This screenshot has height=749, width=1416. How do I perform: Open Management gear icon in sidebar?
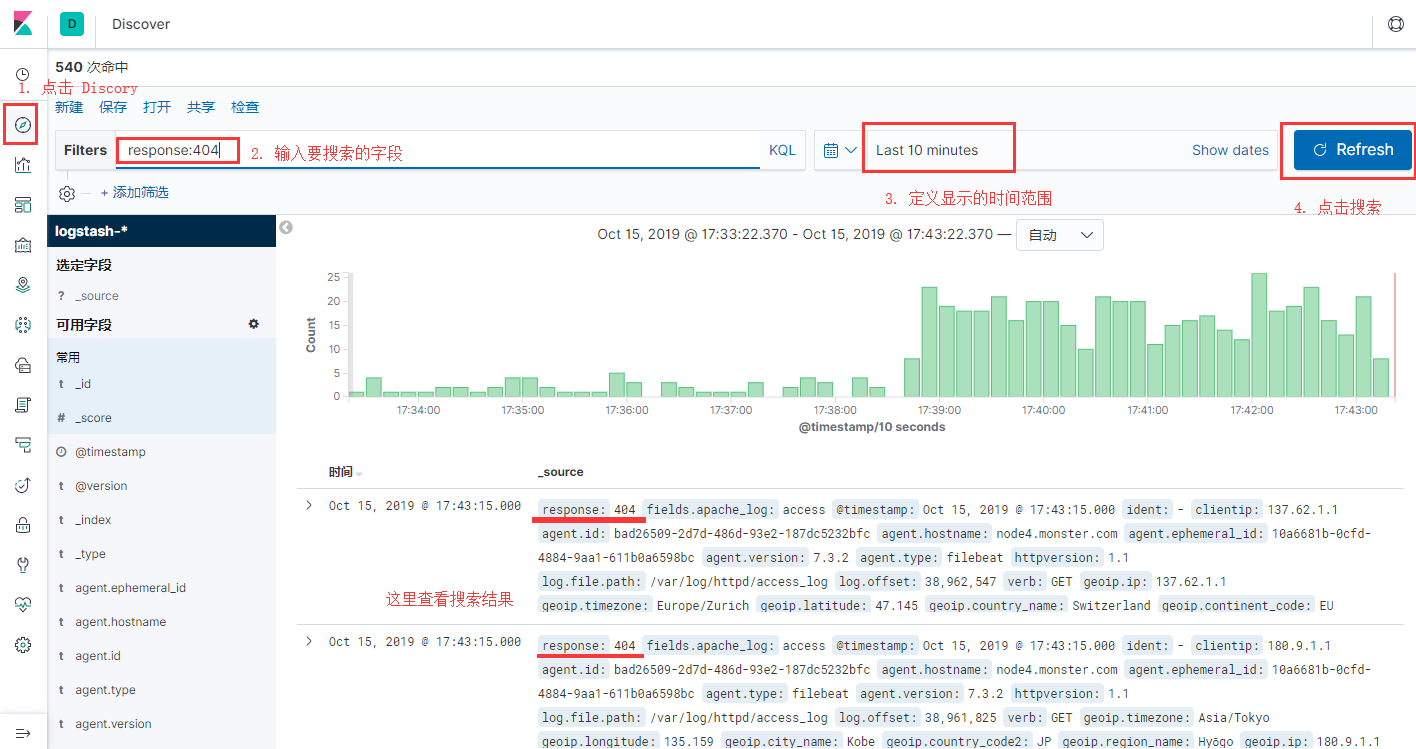[22, 645]
